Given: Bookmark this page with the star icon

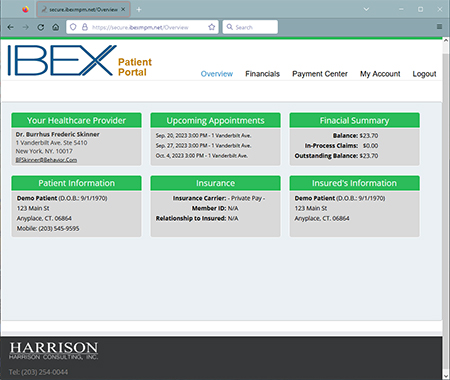Looking at the screenshot, I should click(x=212, y=27).
